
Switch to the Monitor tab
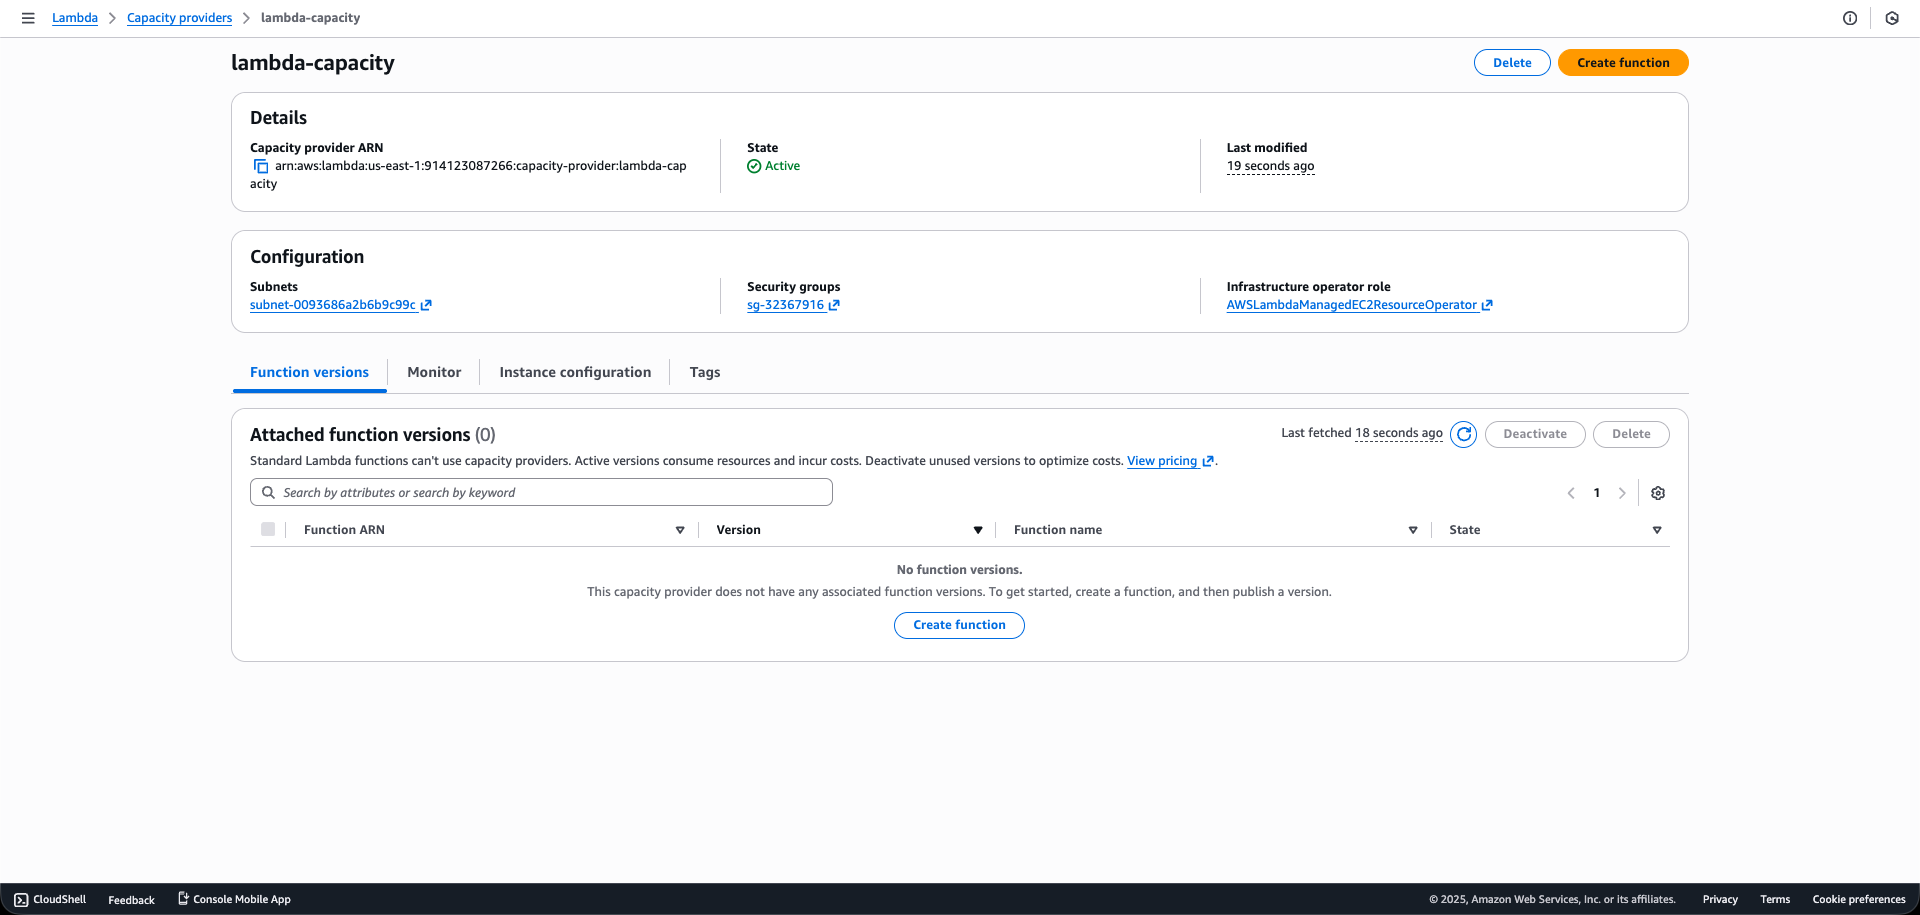(434, 371)
